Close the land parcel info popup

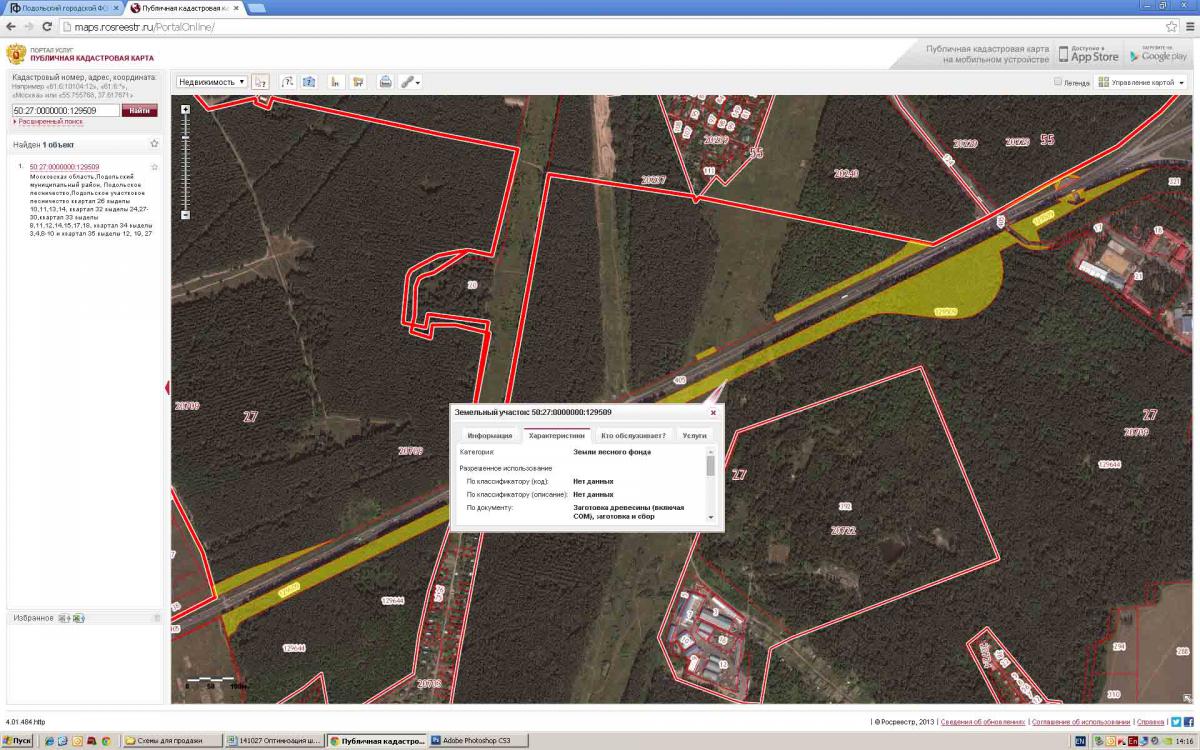(713, 412)
